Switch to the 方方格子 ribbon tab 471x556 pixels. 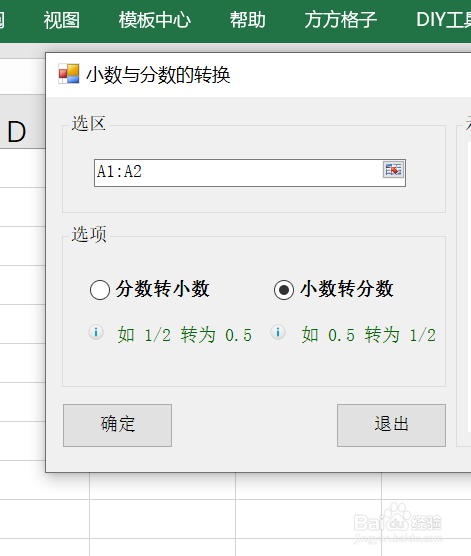(x=340, y=20)
